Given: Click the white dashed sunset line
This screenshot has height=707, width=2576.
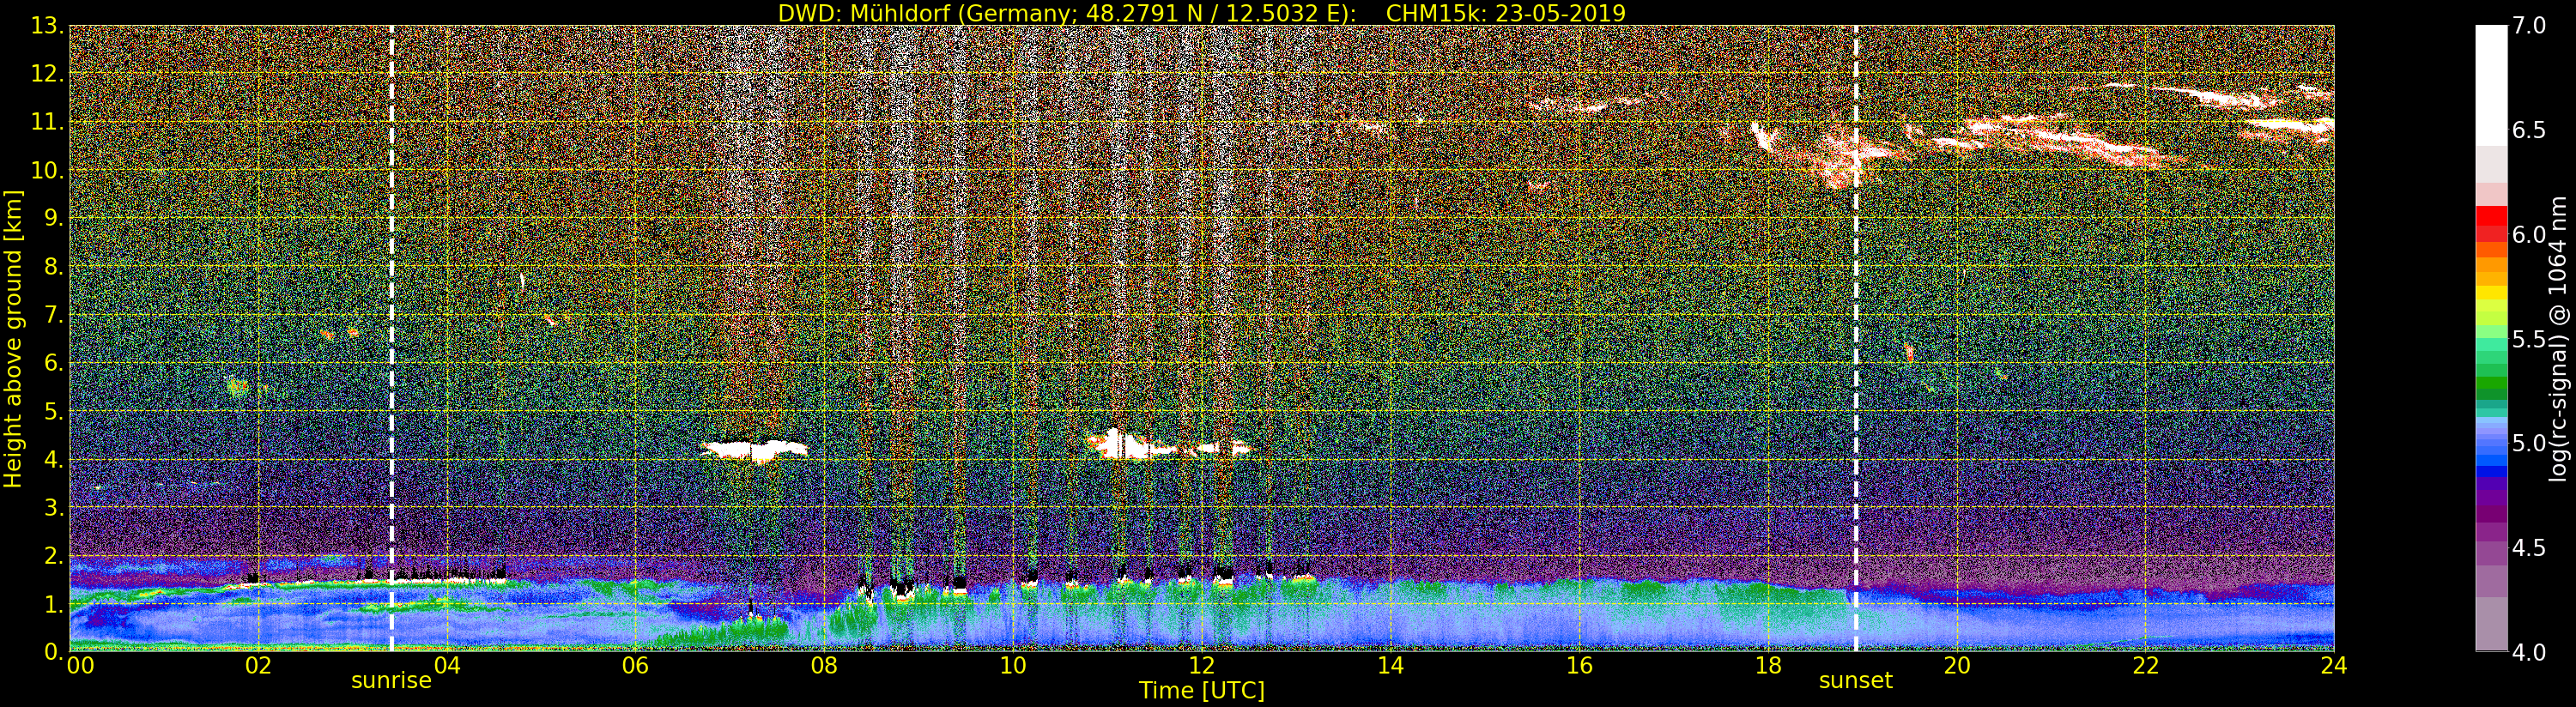Looking at the screenshot, I should (1856, 338).
